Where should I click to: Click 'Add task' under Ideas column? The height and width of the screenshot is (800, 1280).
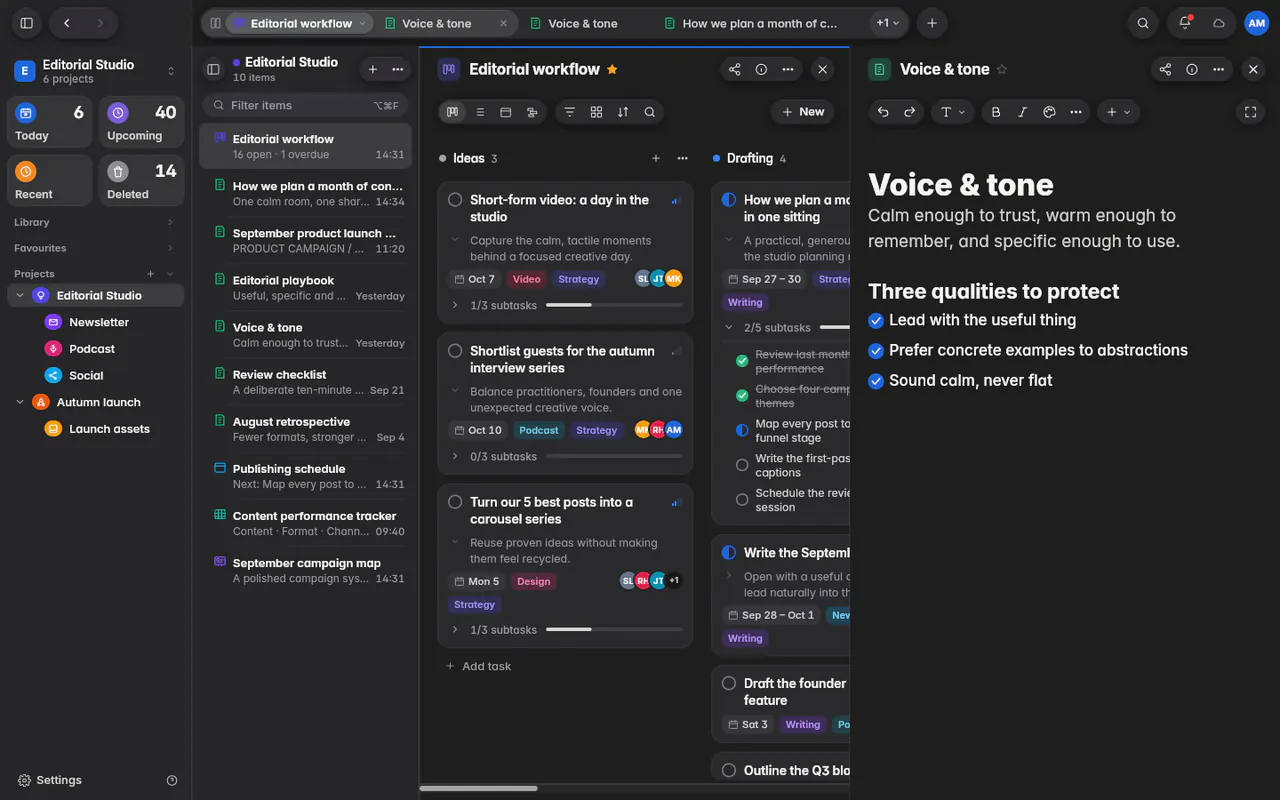(x=478, y=666)
